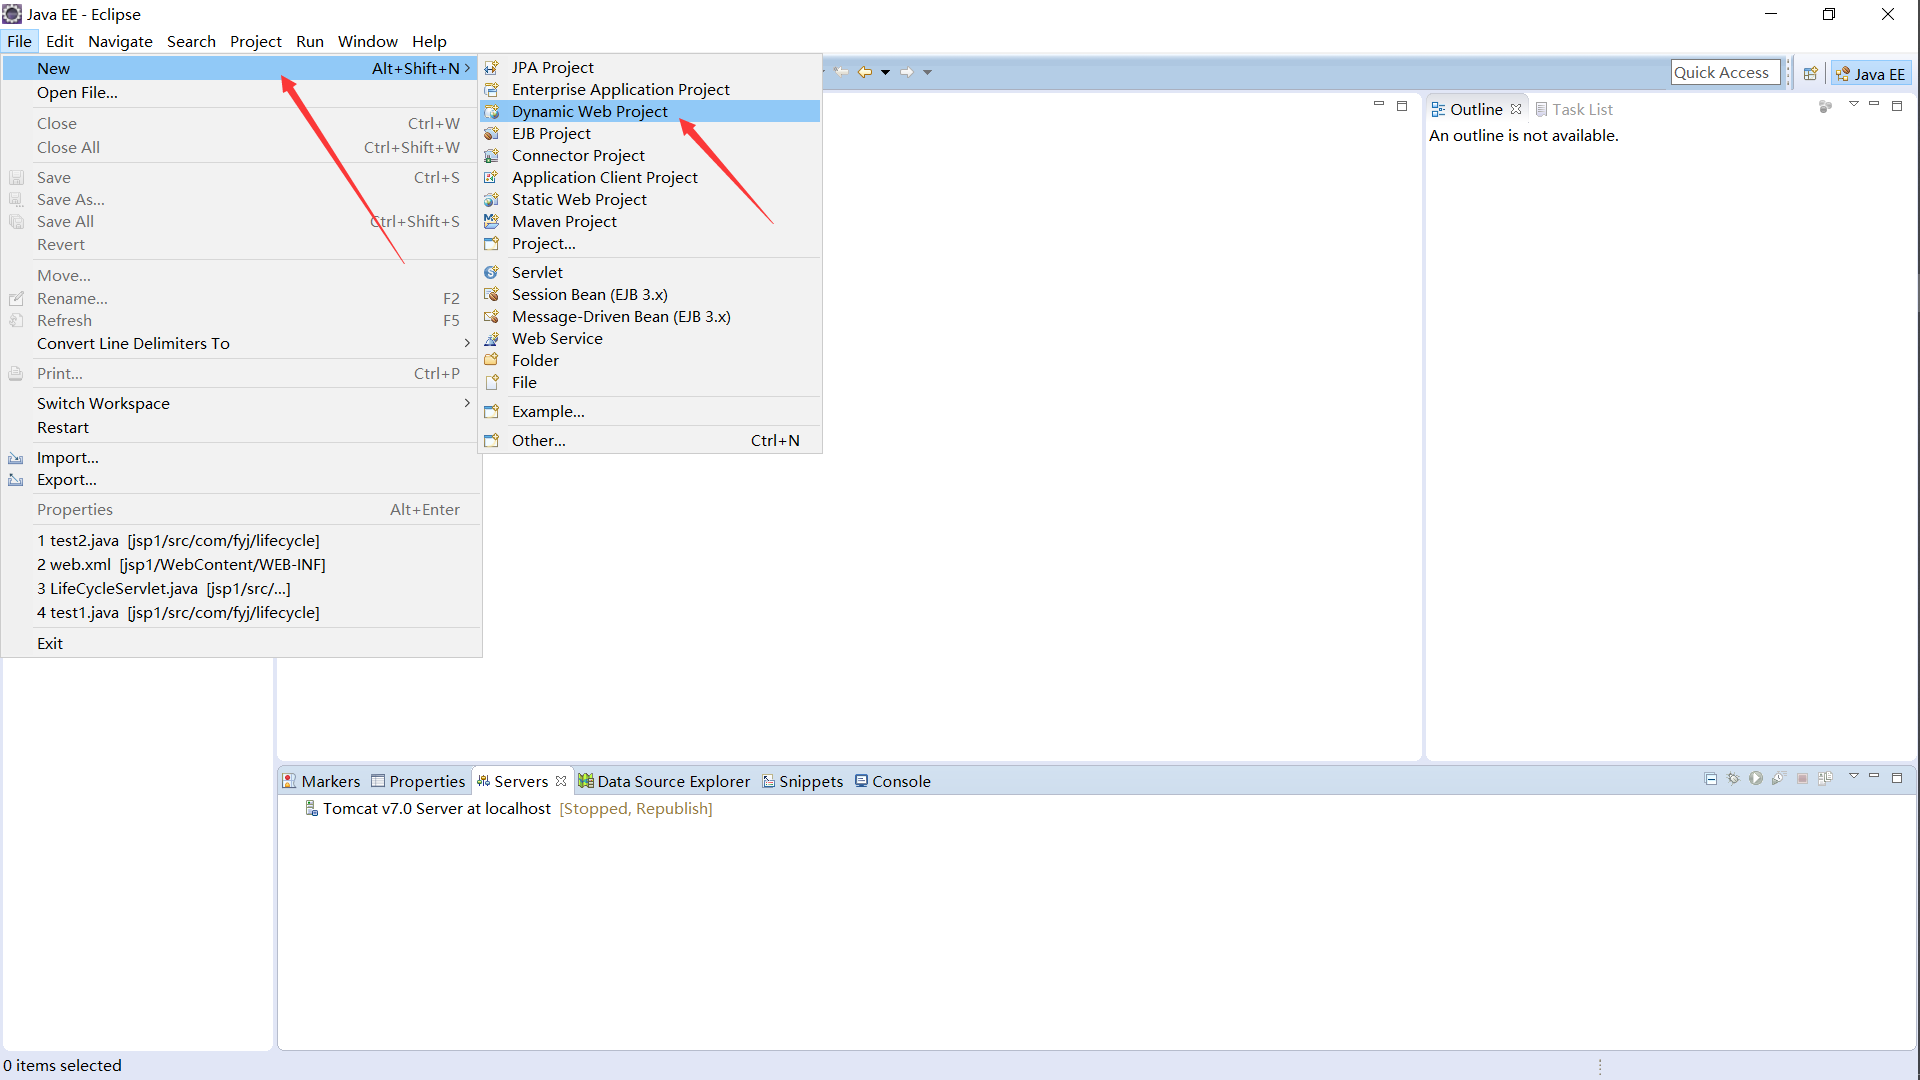Select Dynamic Web Project from the submenu
Screen dimensions: 1920x1080
(589, 111)
